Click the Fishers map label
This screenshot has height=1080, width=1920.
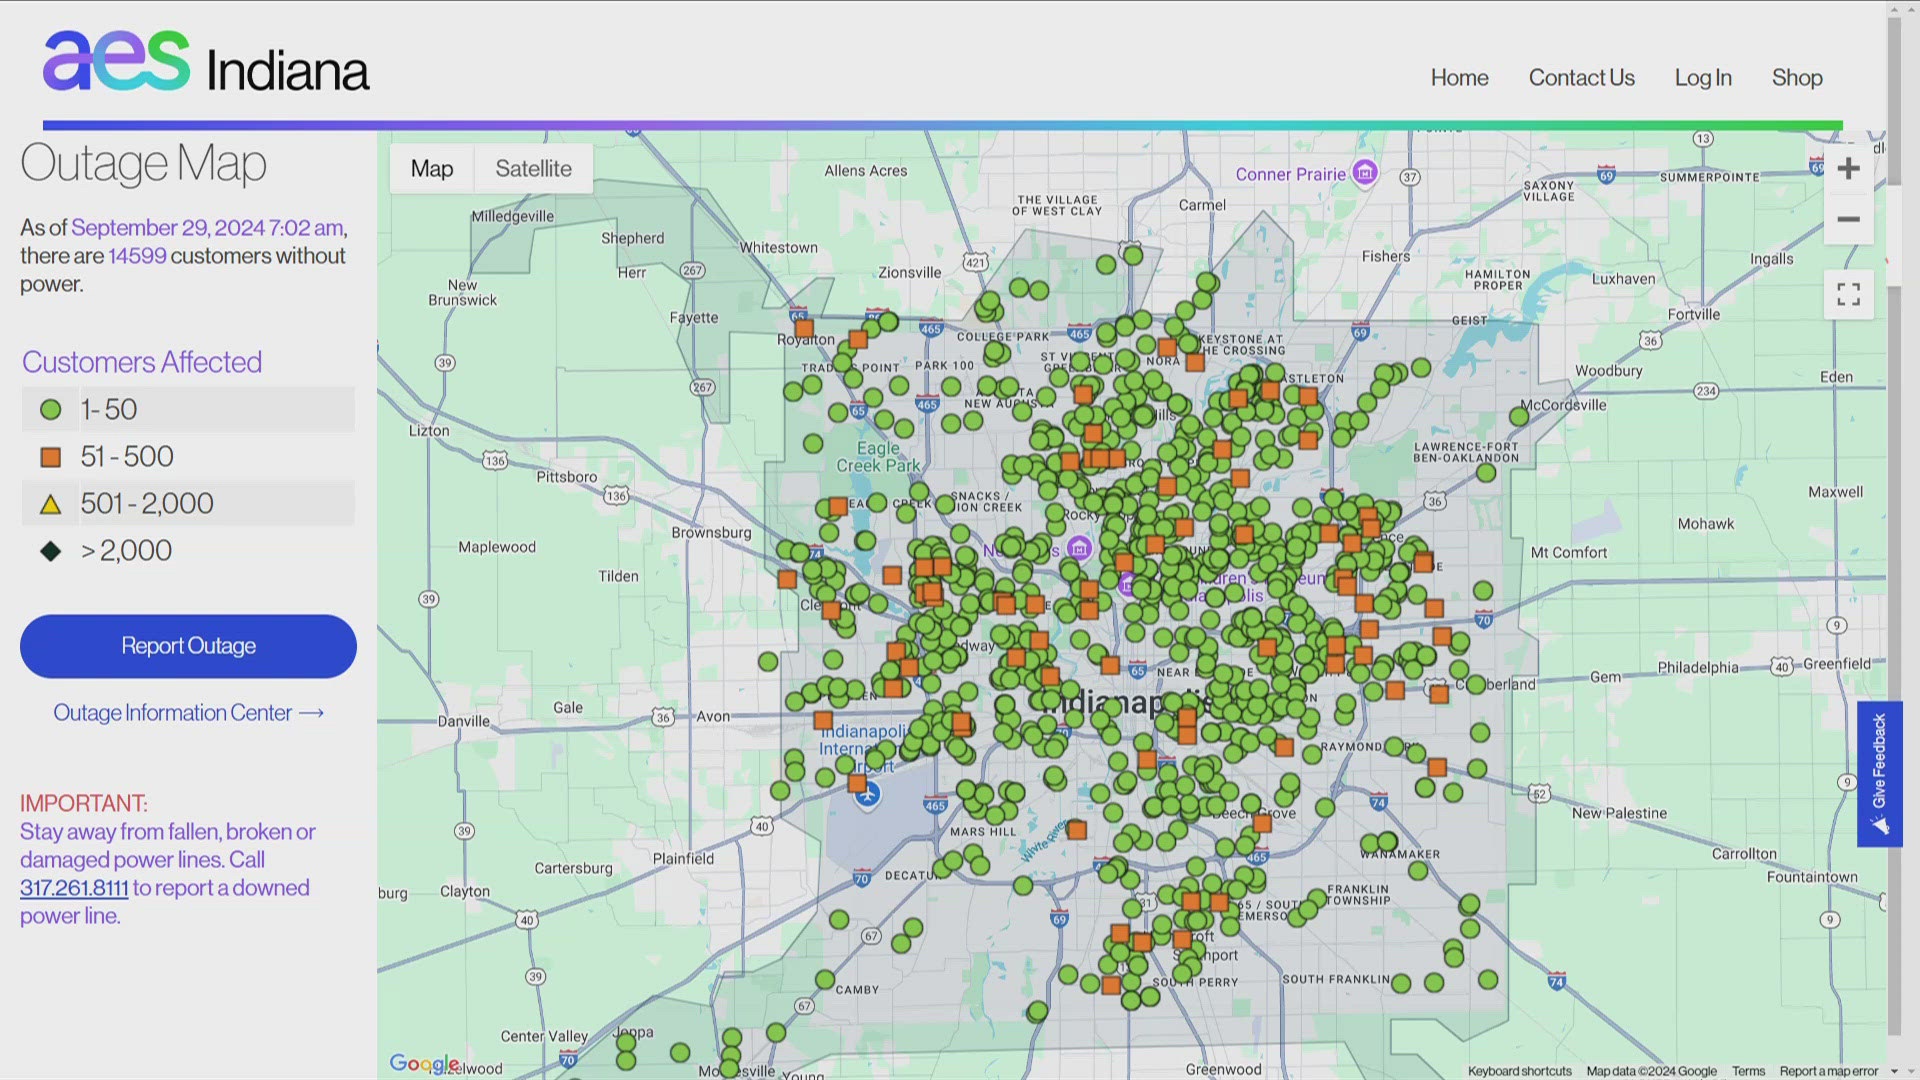[1385, 257]
